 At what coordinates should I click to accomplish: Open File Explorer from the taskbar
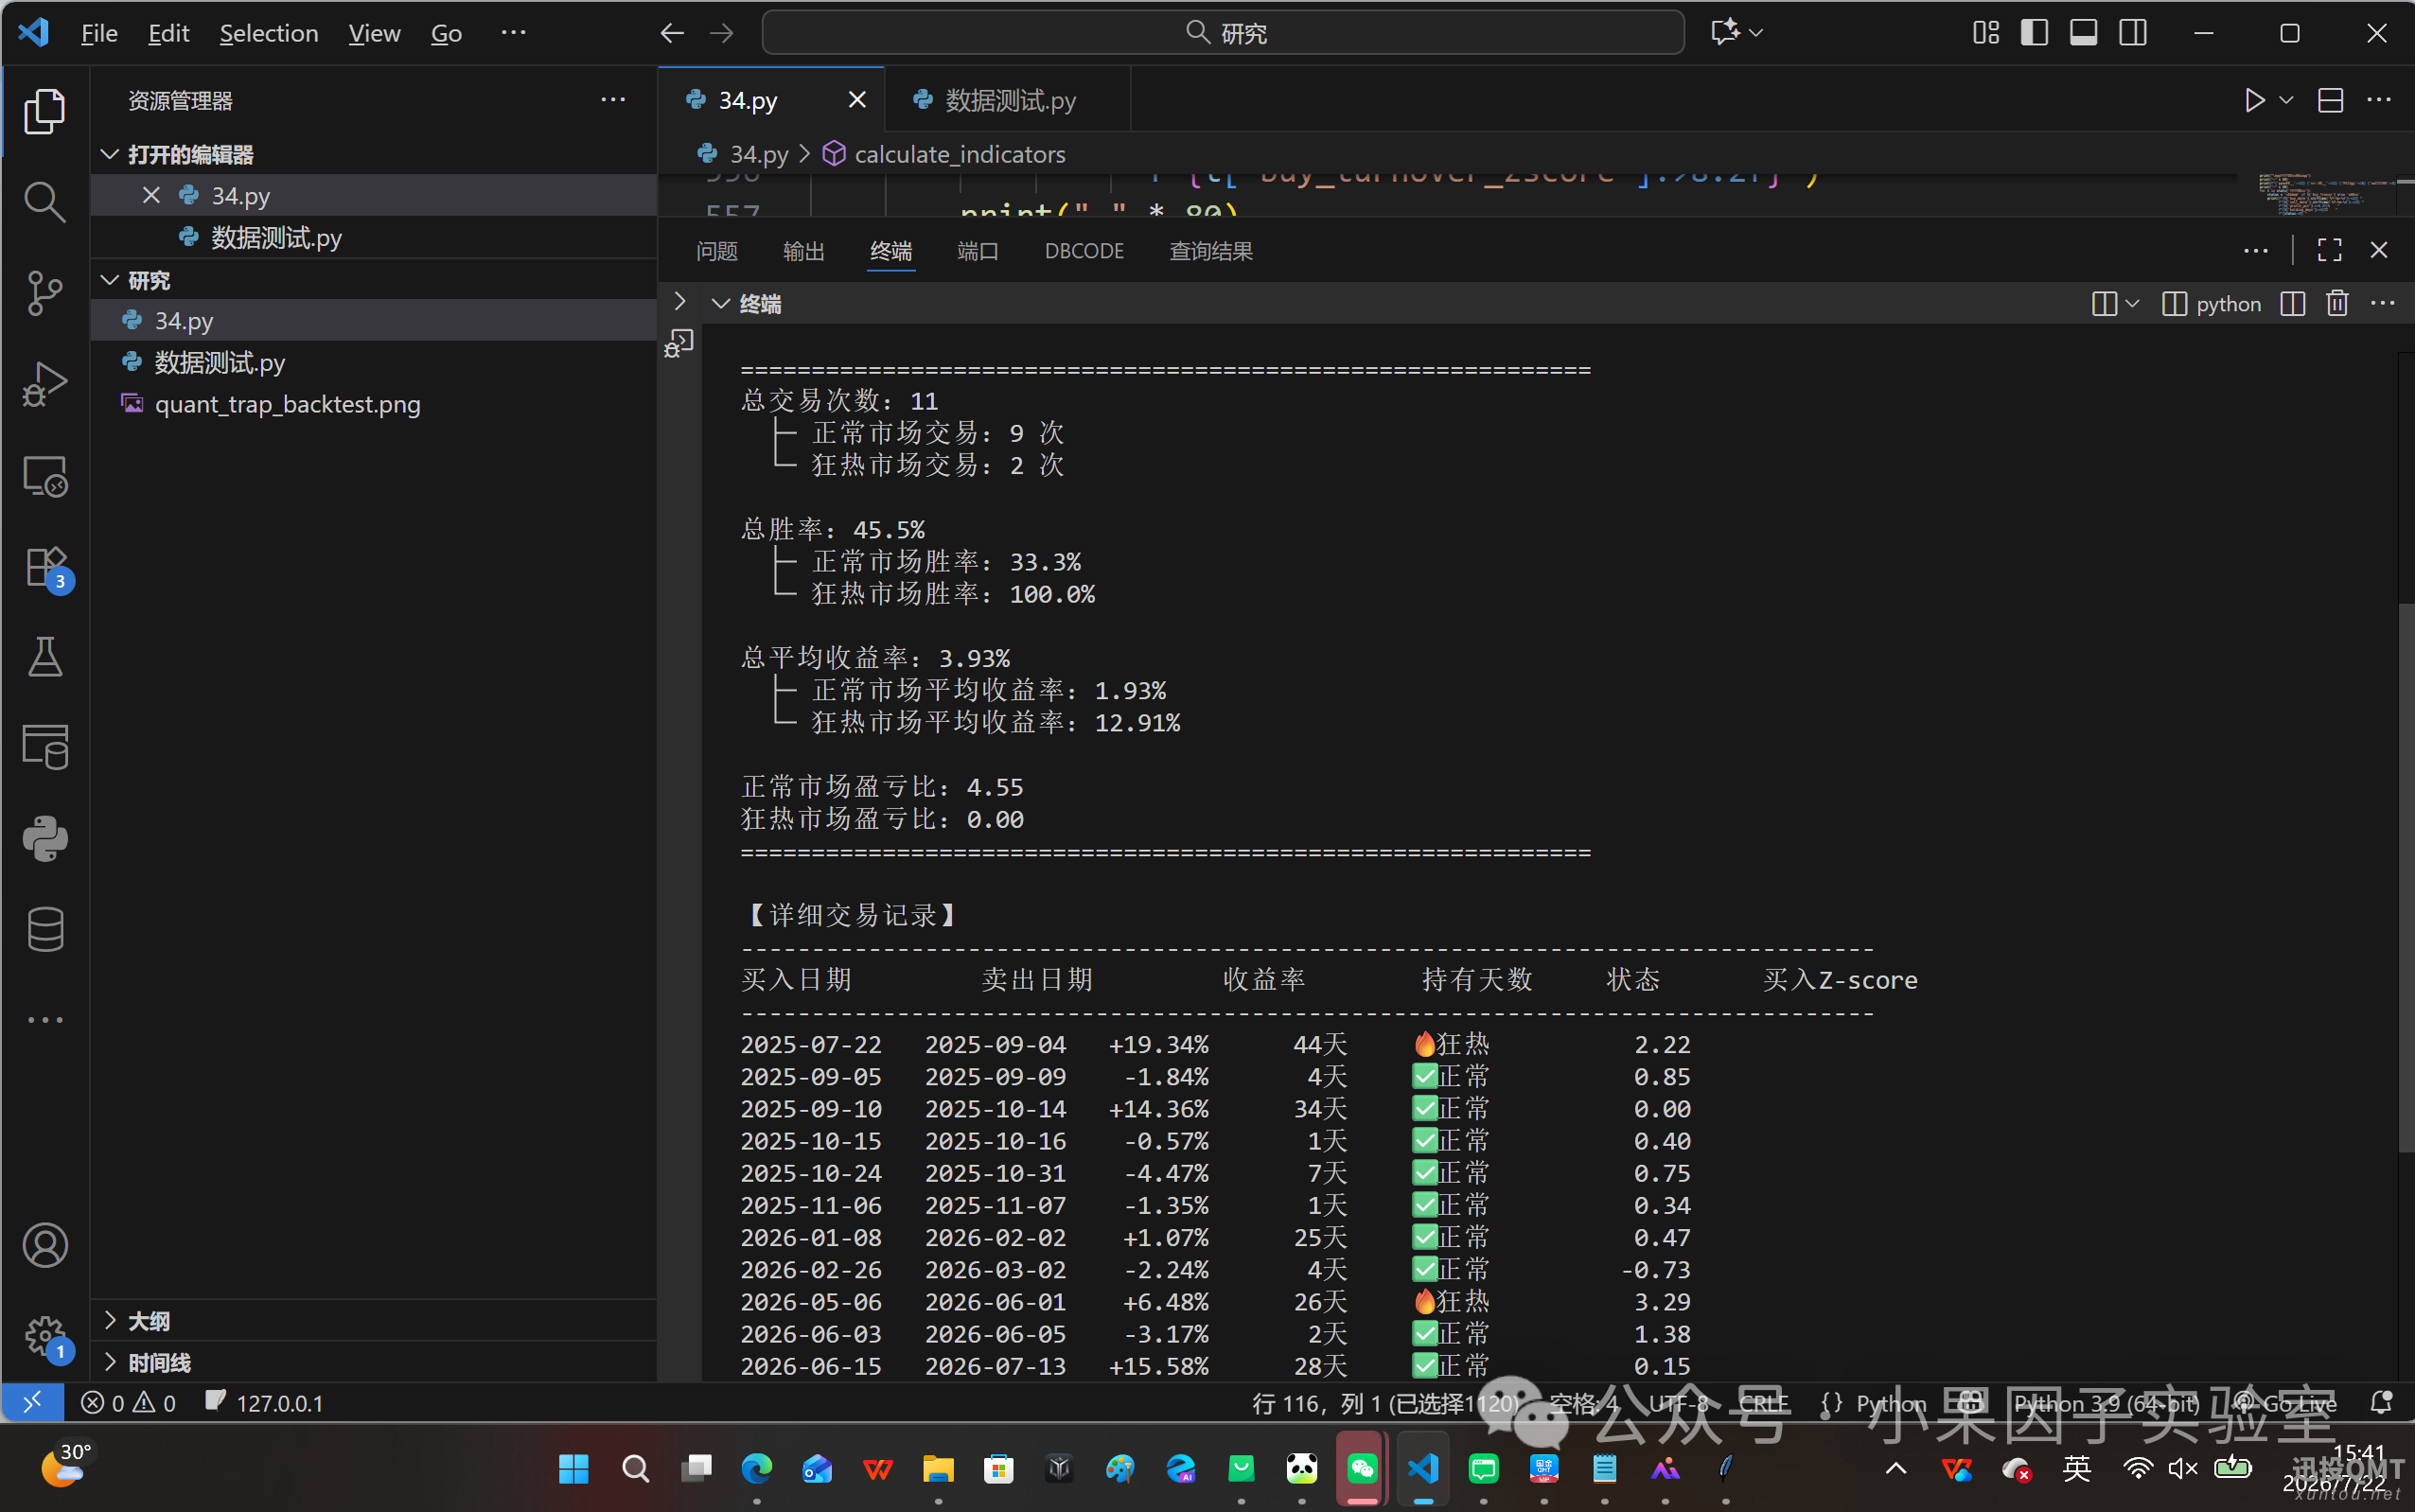(x=938, y=1468)
